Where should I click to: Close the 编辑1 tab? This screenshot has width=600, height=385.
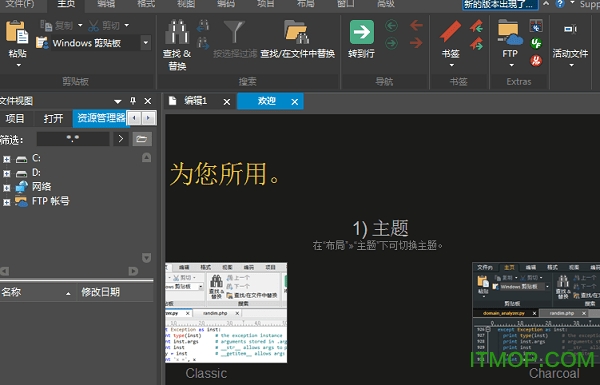point(227,102)
